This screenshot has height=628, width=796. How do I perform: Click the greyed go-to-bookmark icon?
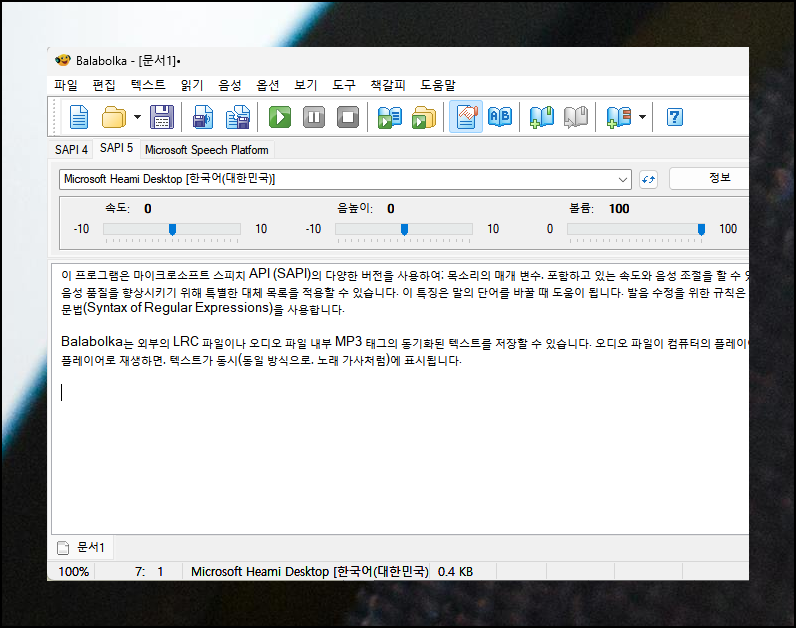[576, 117]
